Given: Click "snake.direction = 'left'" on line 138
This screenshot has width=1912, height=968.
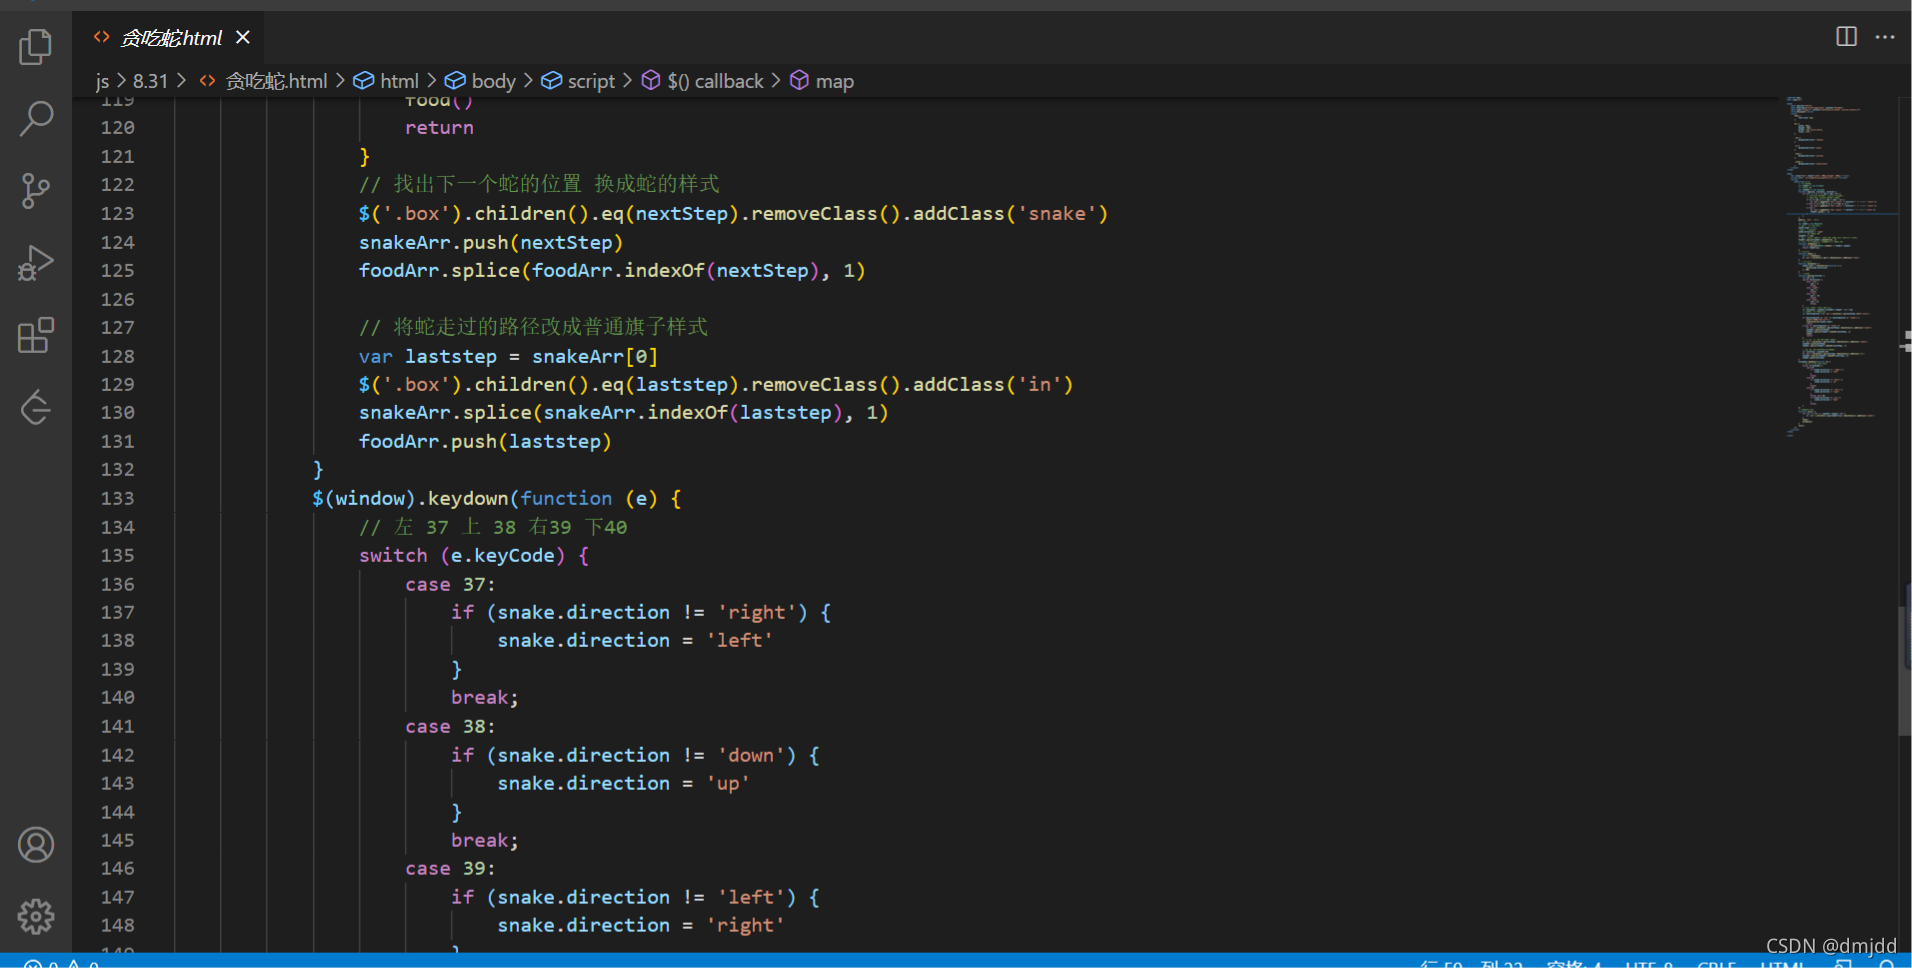Looking at the screenshot, I should (x=635, y=640).
